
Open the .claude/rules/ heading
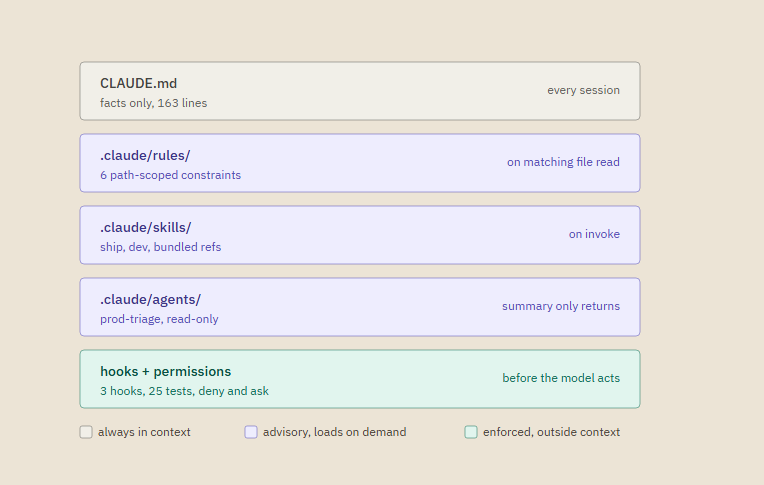coord(145,155)
